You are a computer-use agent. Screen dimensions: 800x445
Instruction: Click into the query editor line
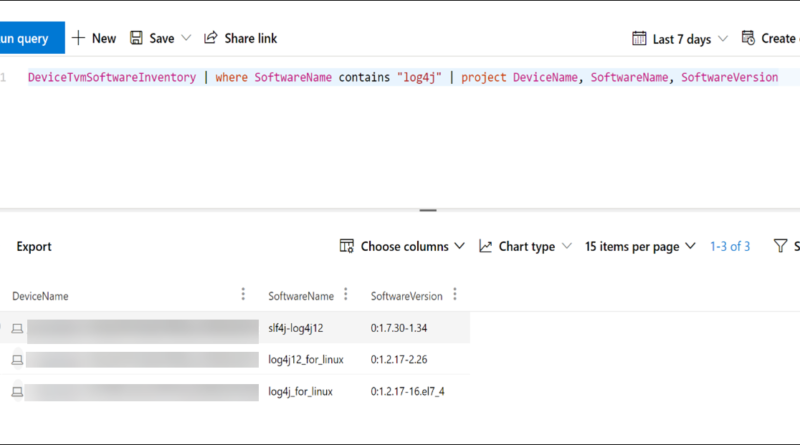pyautogui.click(x=403, y=77)
